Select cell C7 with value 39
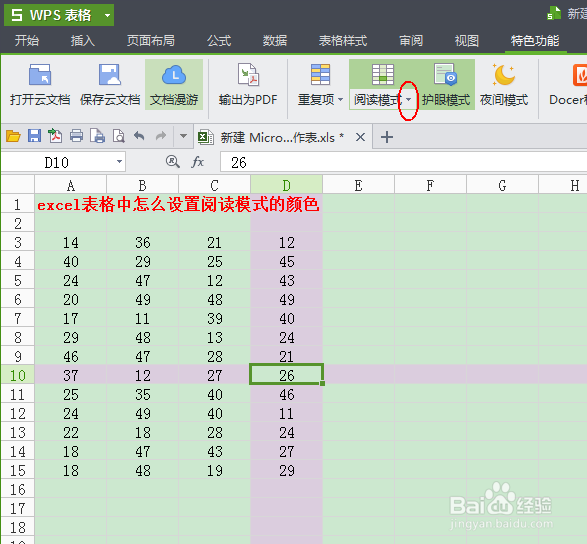 click(x=215, y=319)
